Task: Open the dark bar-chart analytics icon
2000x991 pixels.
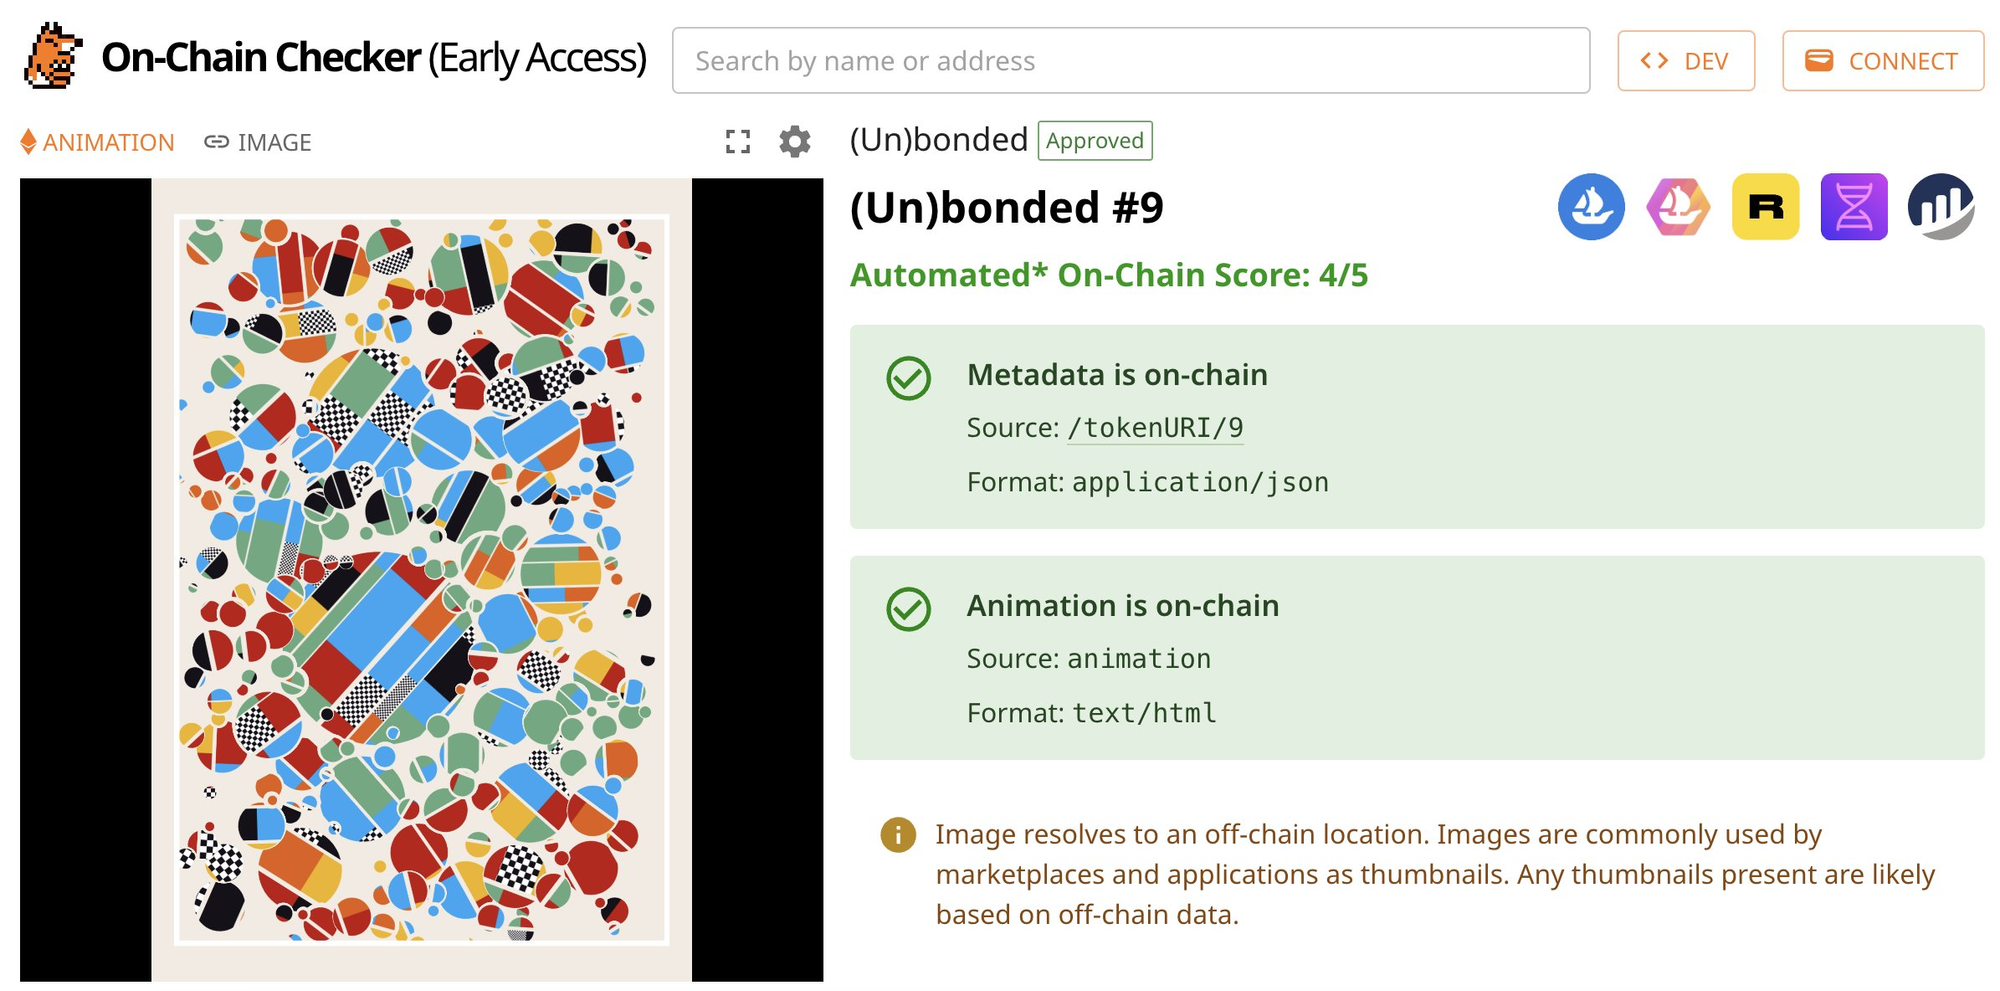Action: pyautogui.click(x=1941, y=207)
